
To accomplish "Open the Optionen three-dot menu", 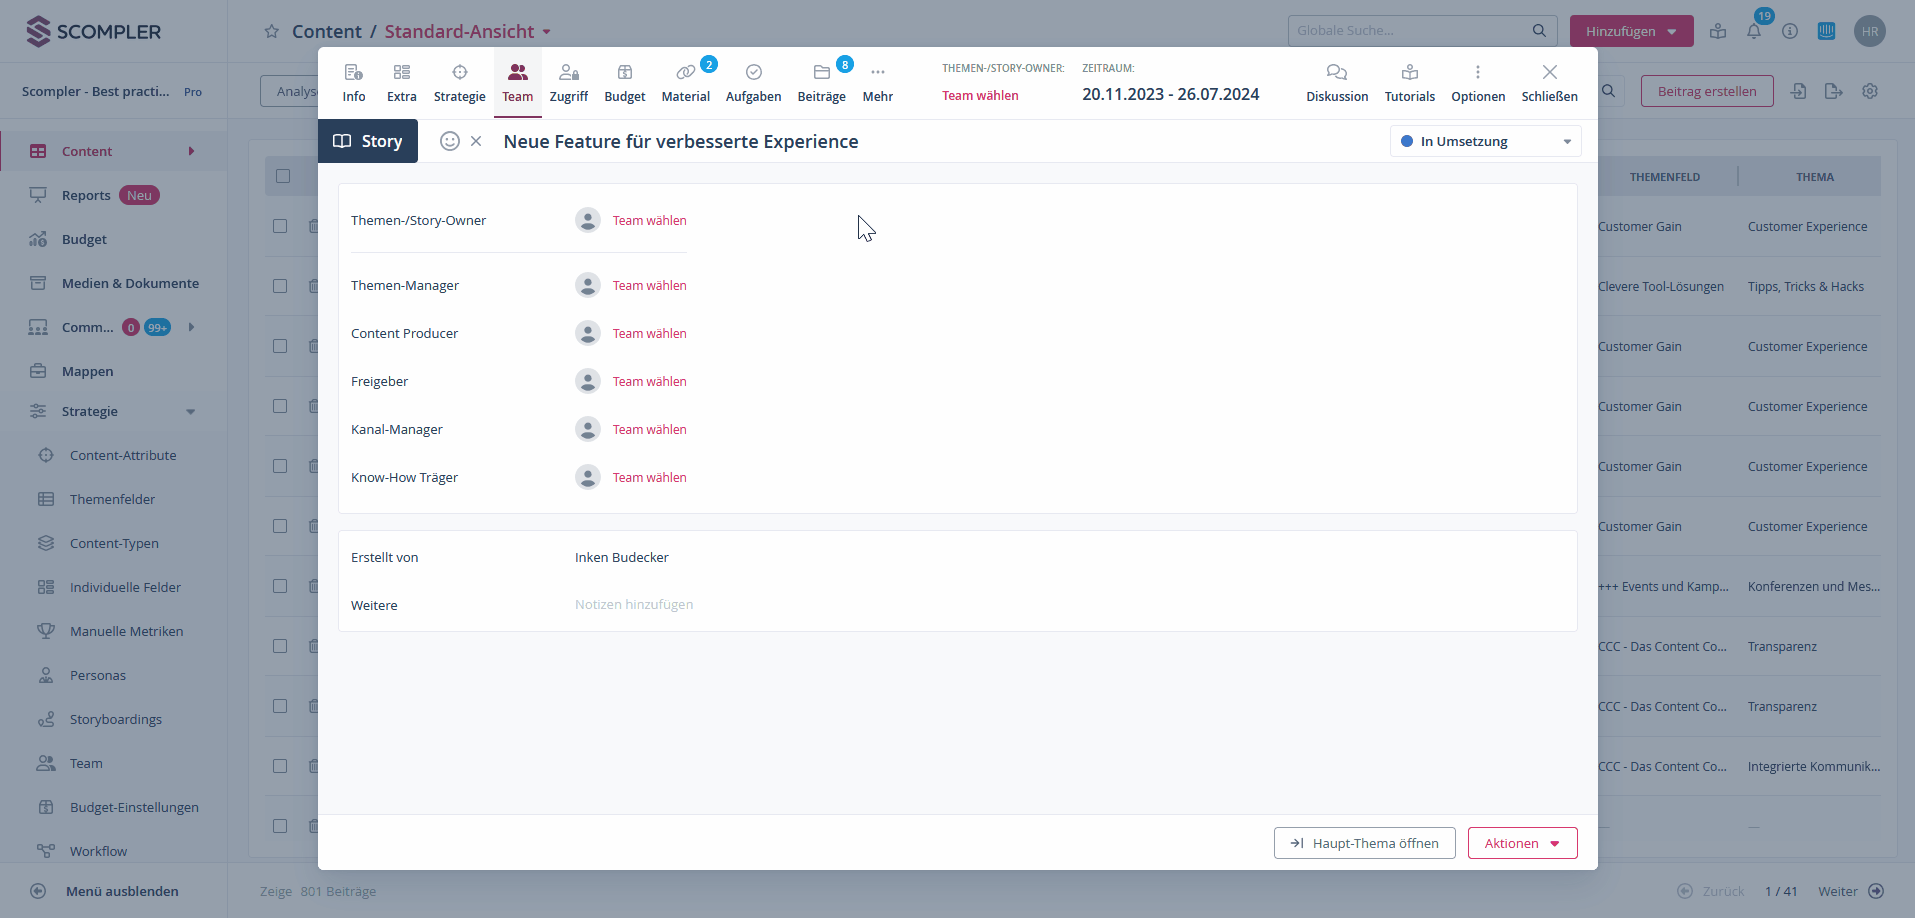I will [1477, 82].
